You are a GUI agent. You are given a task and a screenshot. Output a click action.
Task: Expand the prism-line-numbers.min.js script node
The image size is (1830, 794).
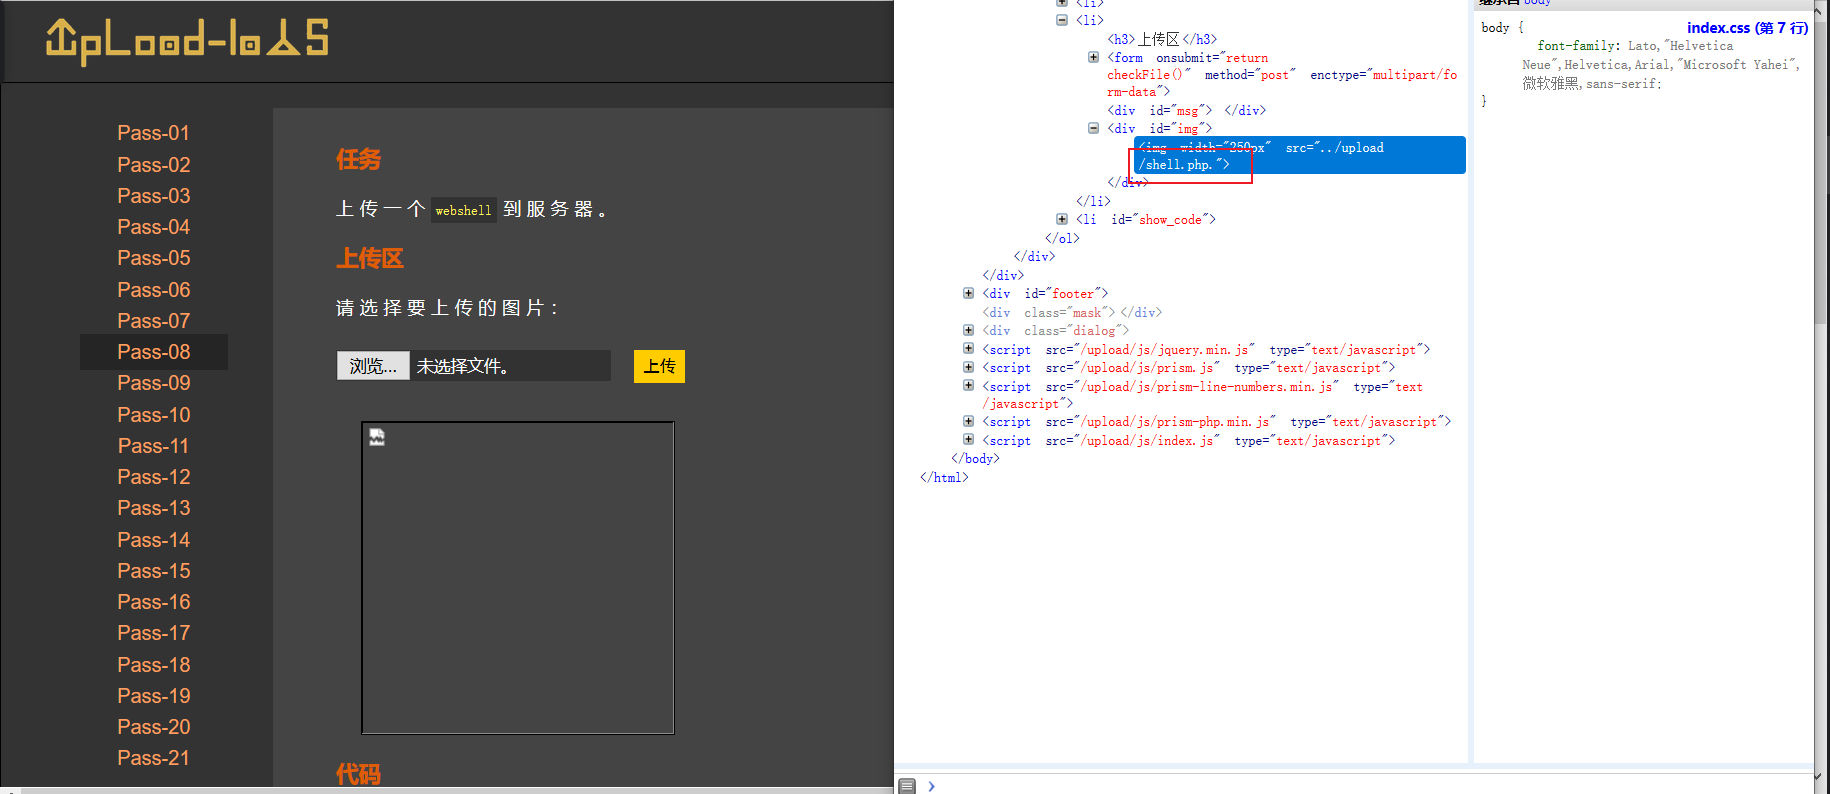968,386
